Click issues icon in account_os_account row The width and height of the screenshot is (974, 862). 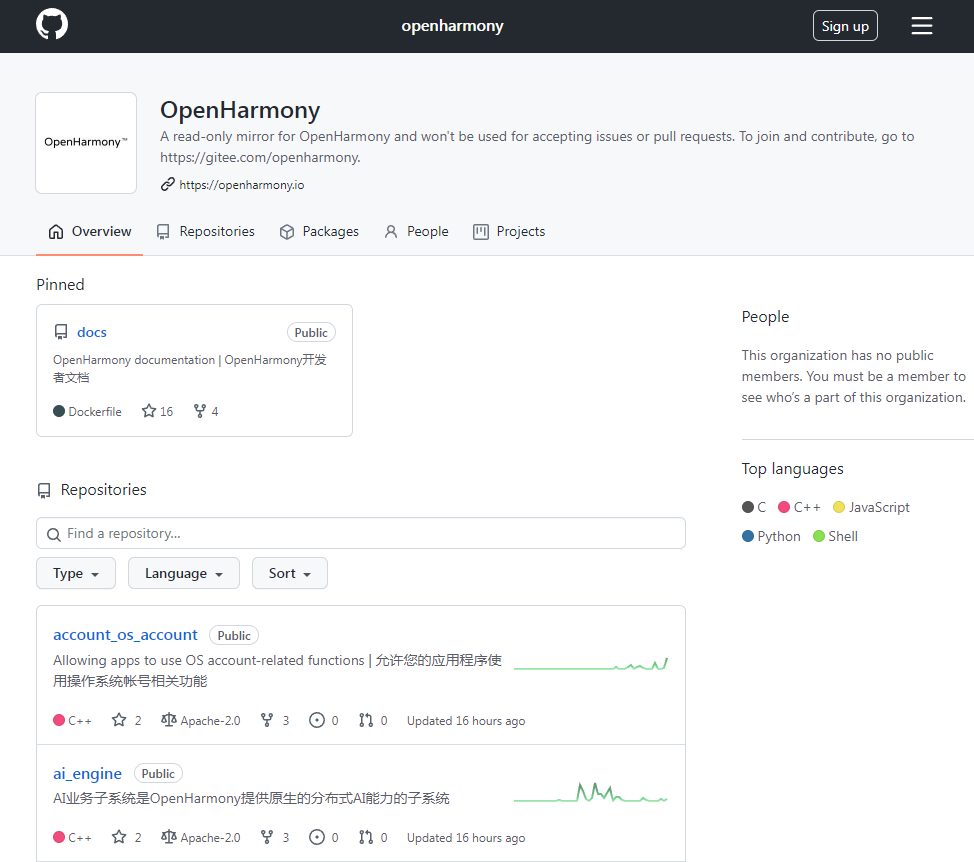tap(317, 720)
